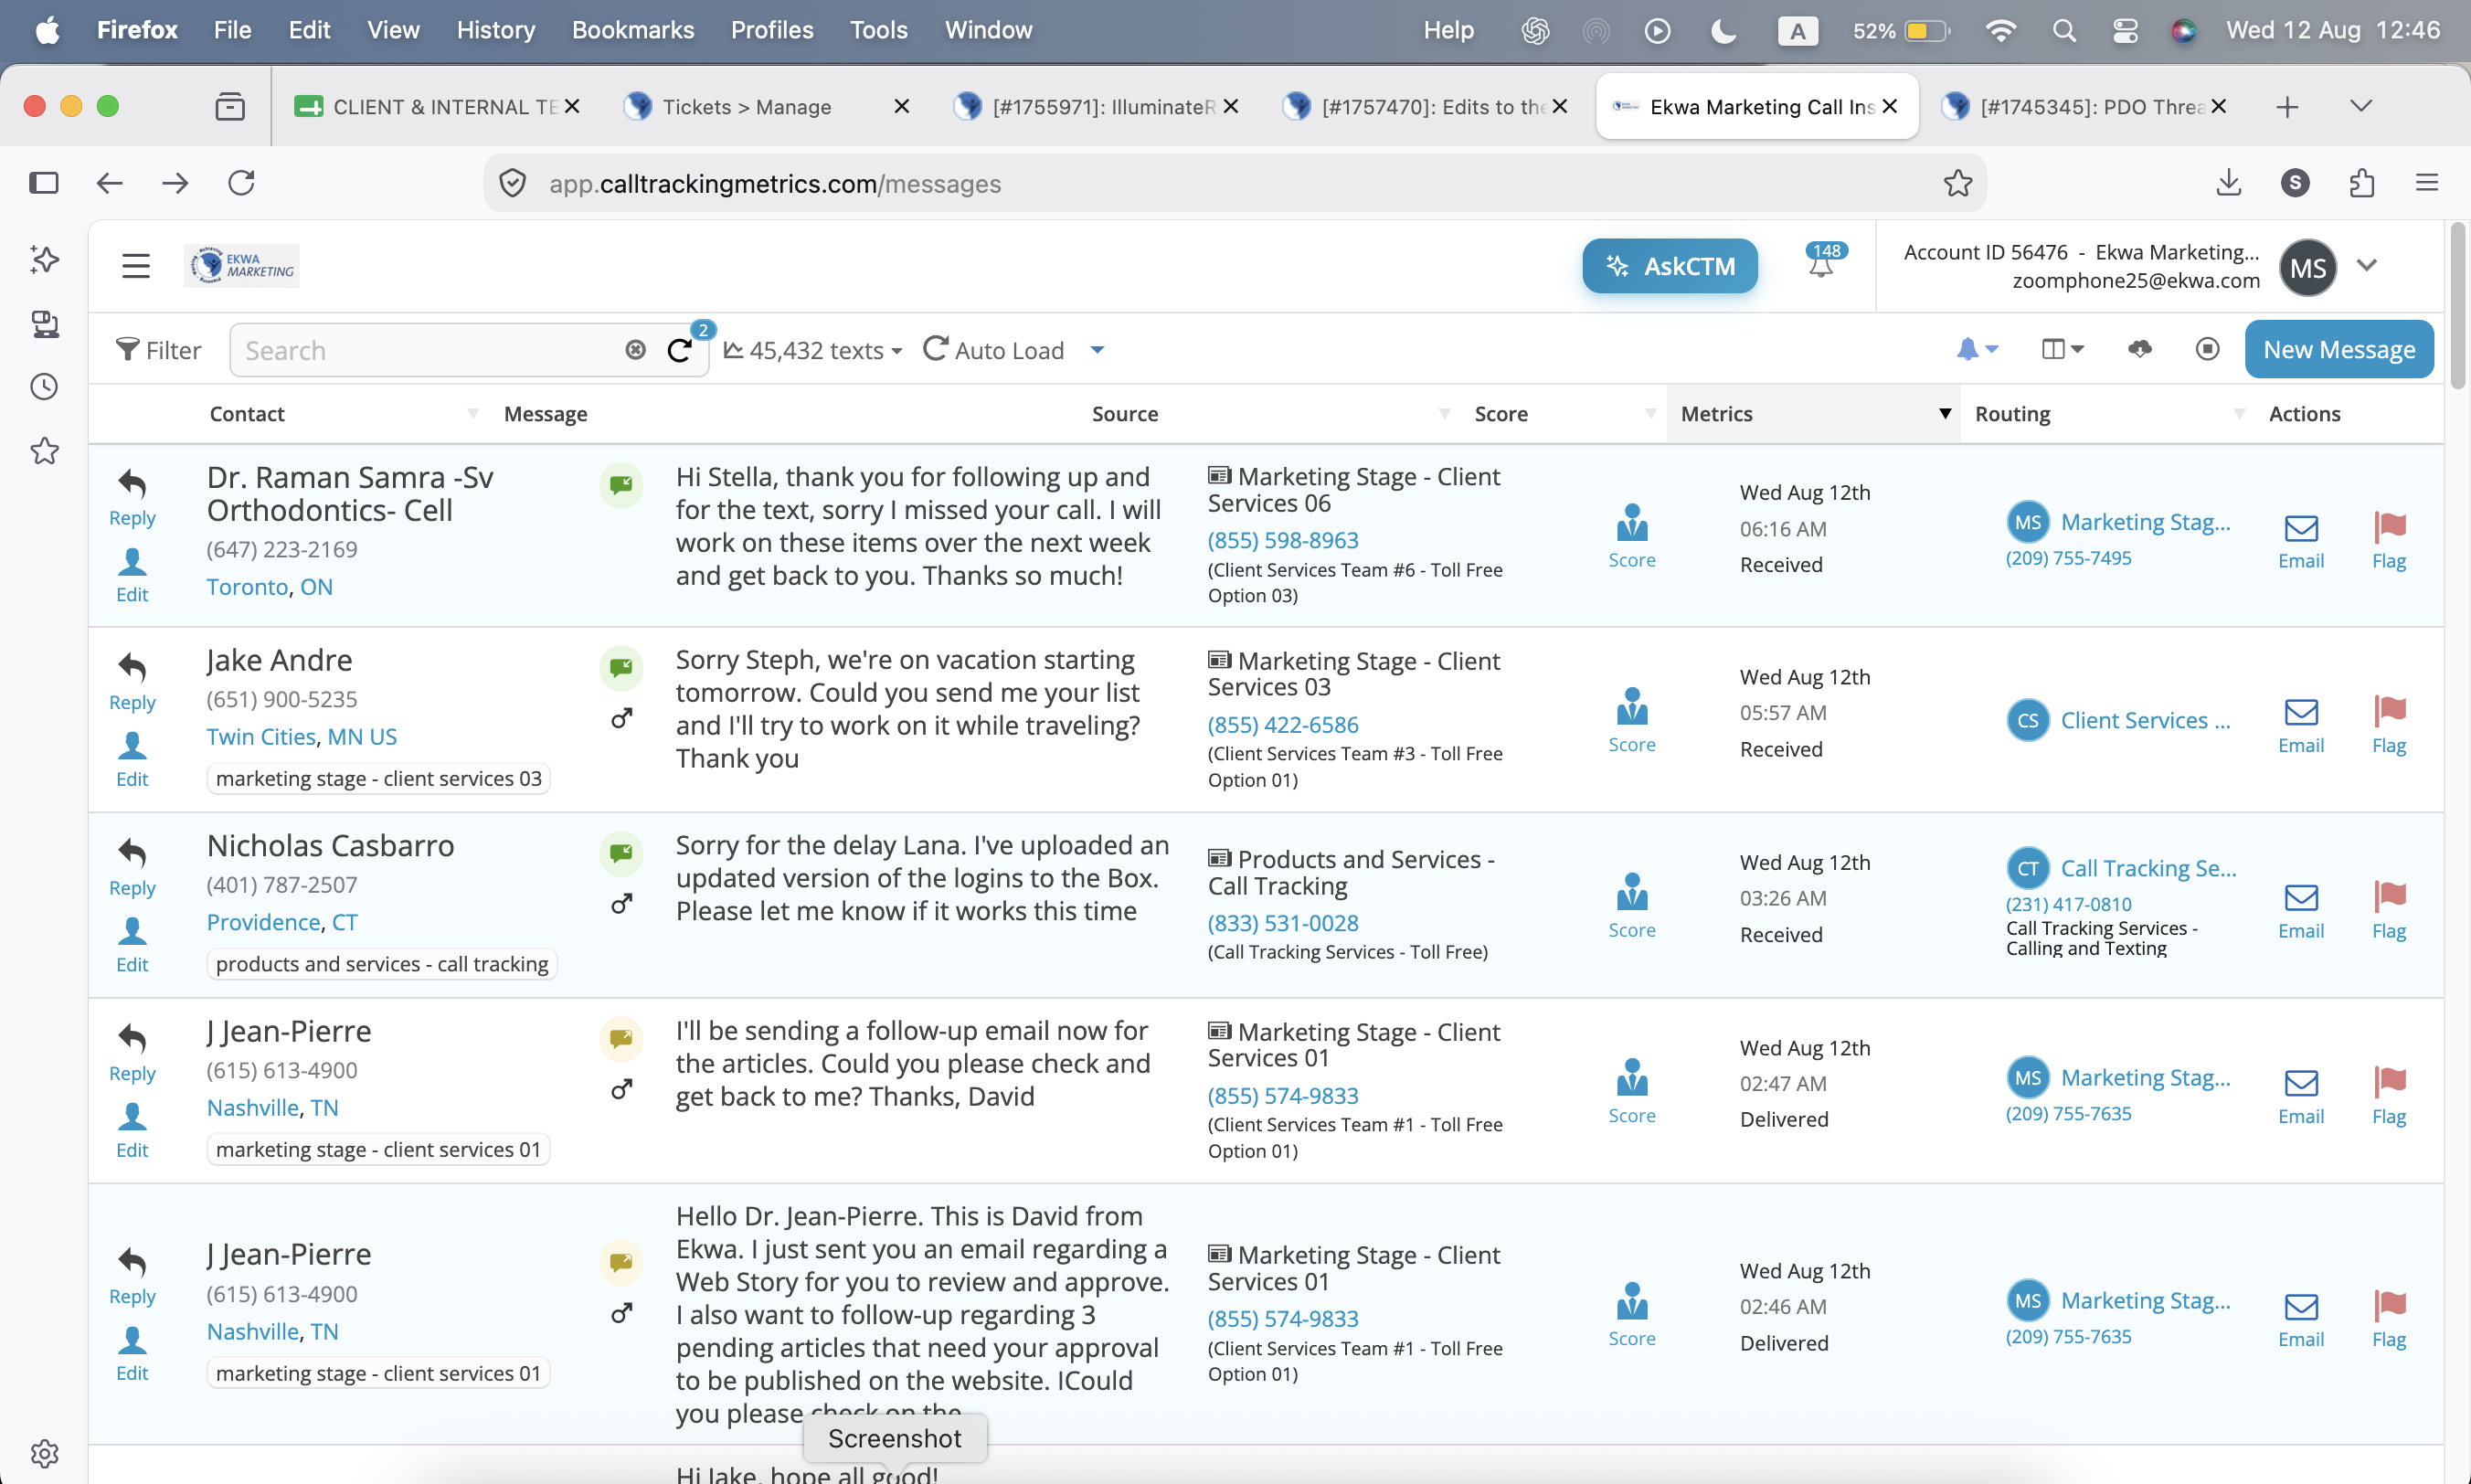2471x1484 pixels.
Task: Refresh the texts list
Action: (680, 349)
